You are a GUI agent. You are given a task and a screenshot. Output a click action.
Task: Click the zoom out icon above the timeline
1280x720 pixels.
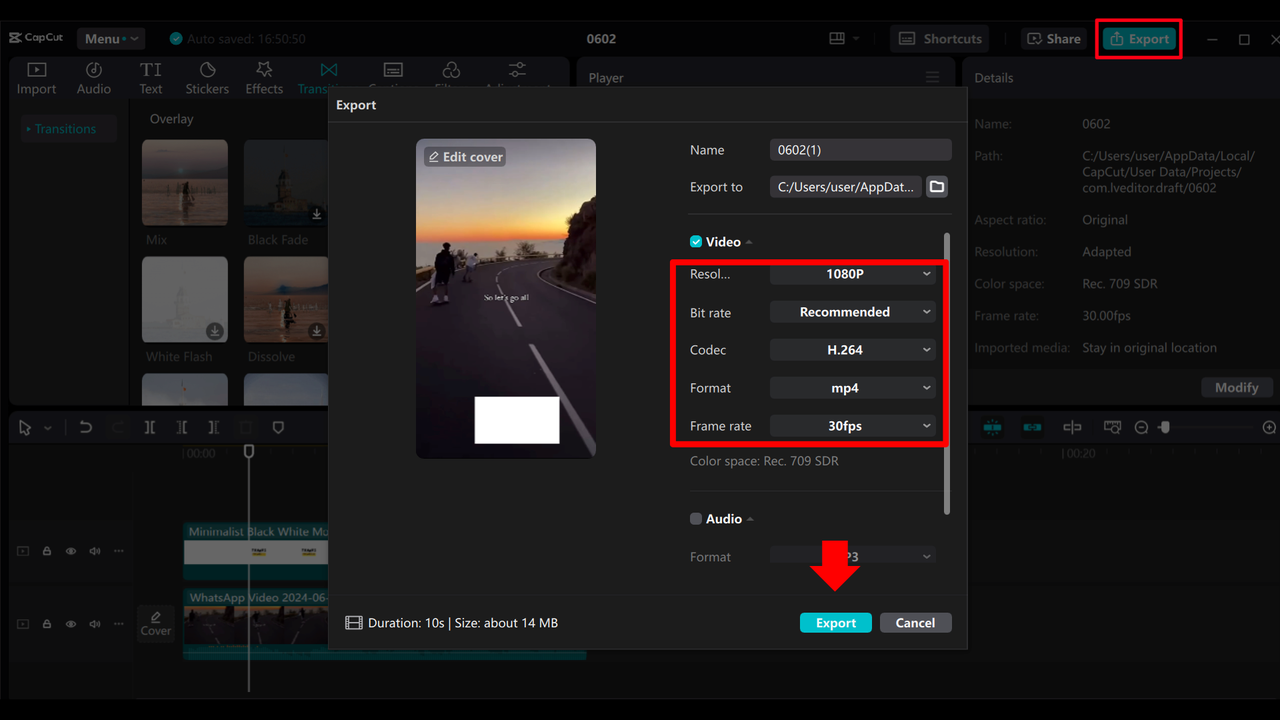(1140, 427)
